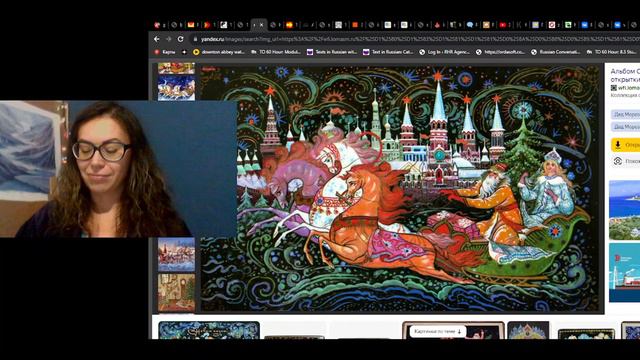Select the beige interior thumbnail in left strip
The height and width of the screenshot is (360, 640).
[176, 292]
